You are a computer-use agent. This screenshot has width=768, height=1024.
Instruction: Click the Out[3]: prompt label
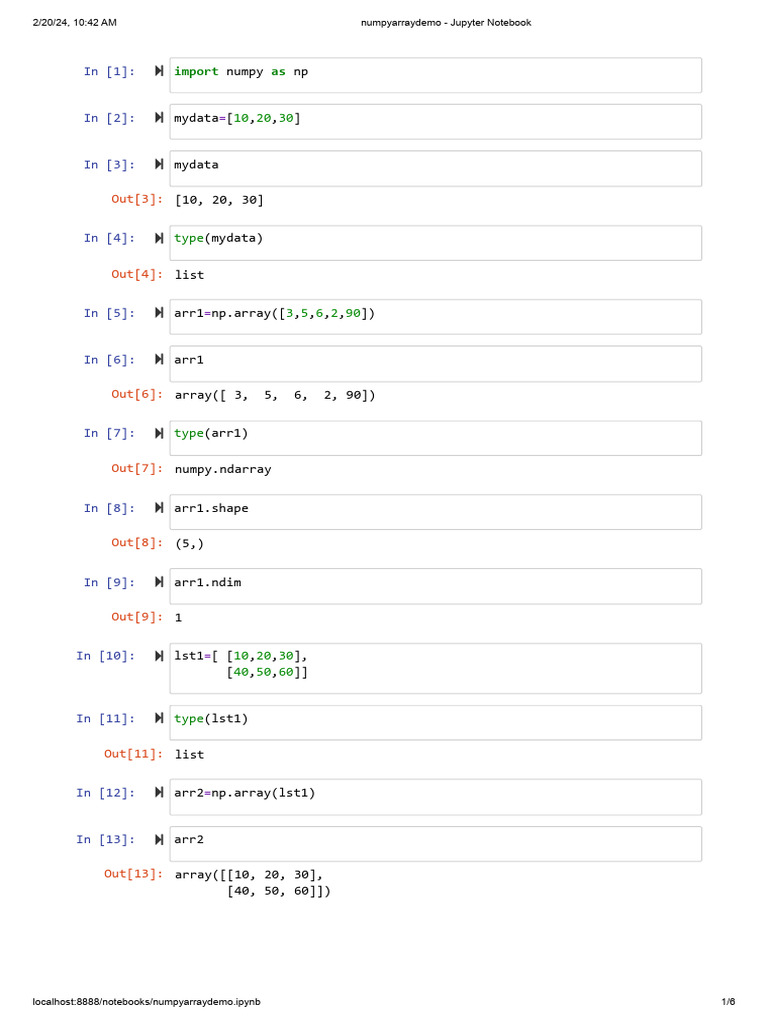136,199
